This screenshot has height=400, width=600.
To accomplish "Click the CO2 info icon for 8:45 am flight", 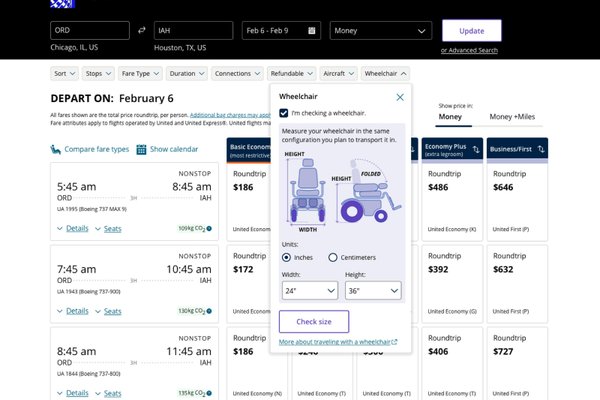I will tap(209, 393).
